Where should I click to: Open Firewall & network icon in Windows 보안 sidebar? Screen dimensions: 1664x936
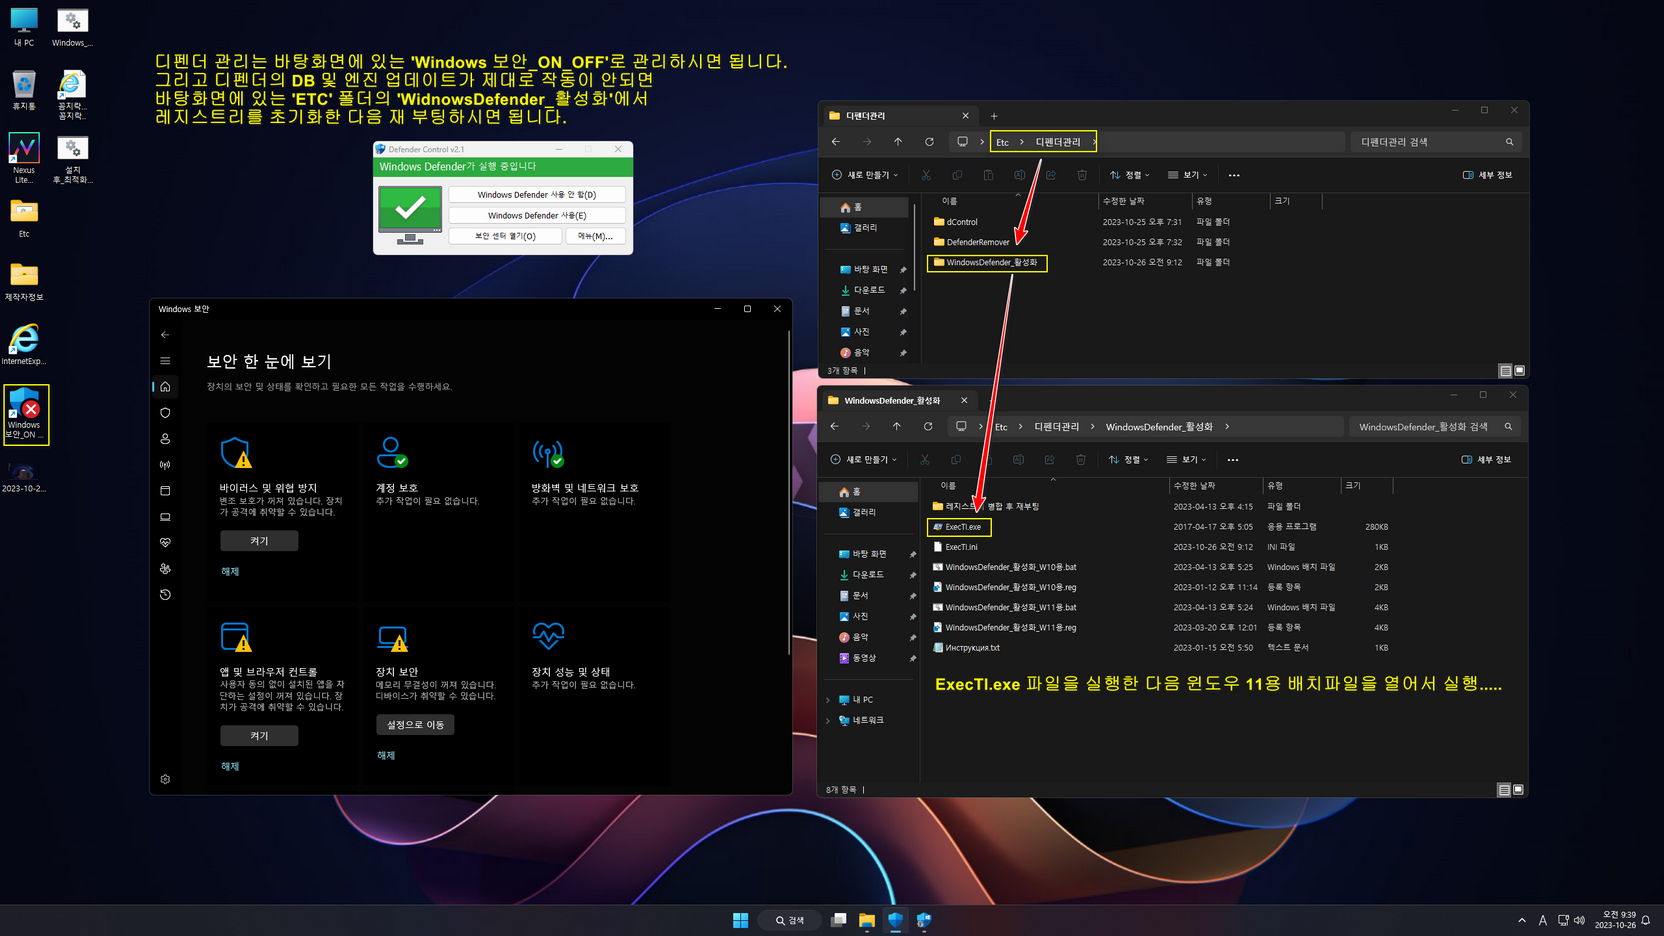pyautogui.click(x=165, y=465)
